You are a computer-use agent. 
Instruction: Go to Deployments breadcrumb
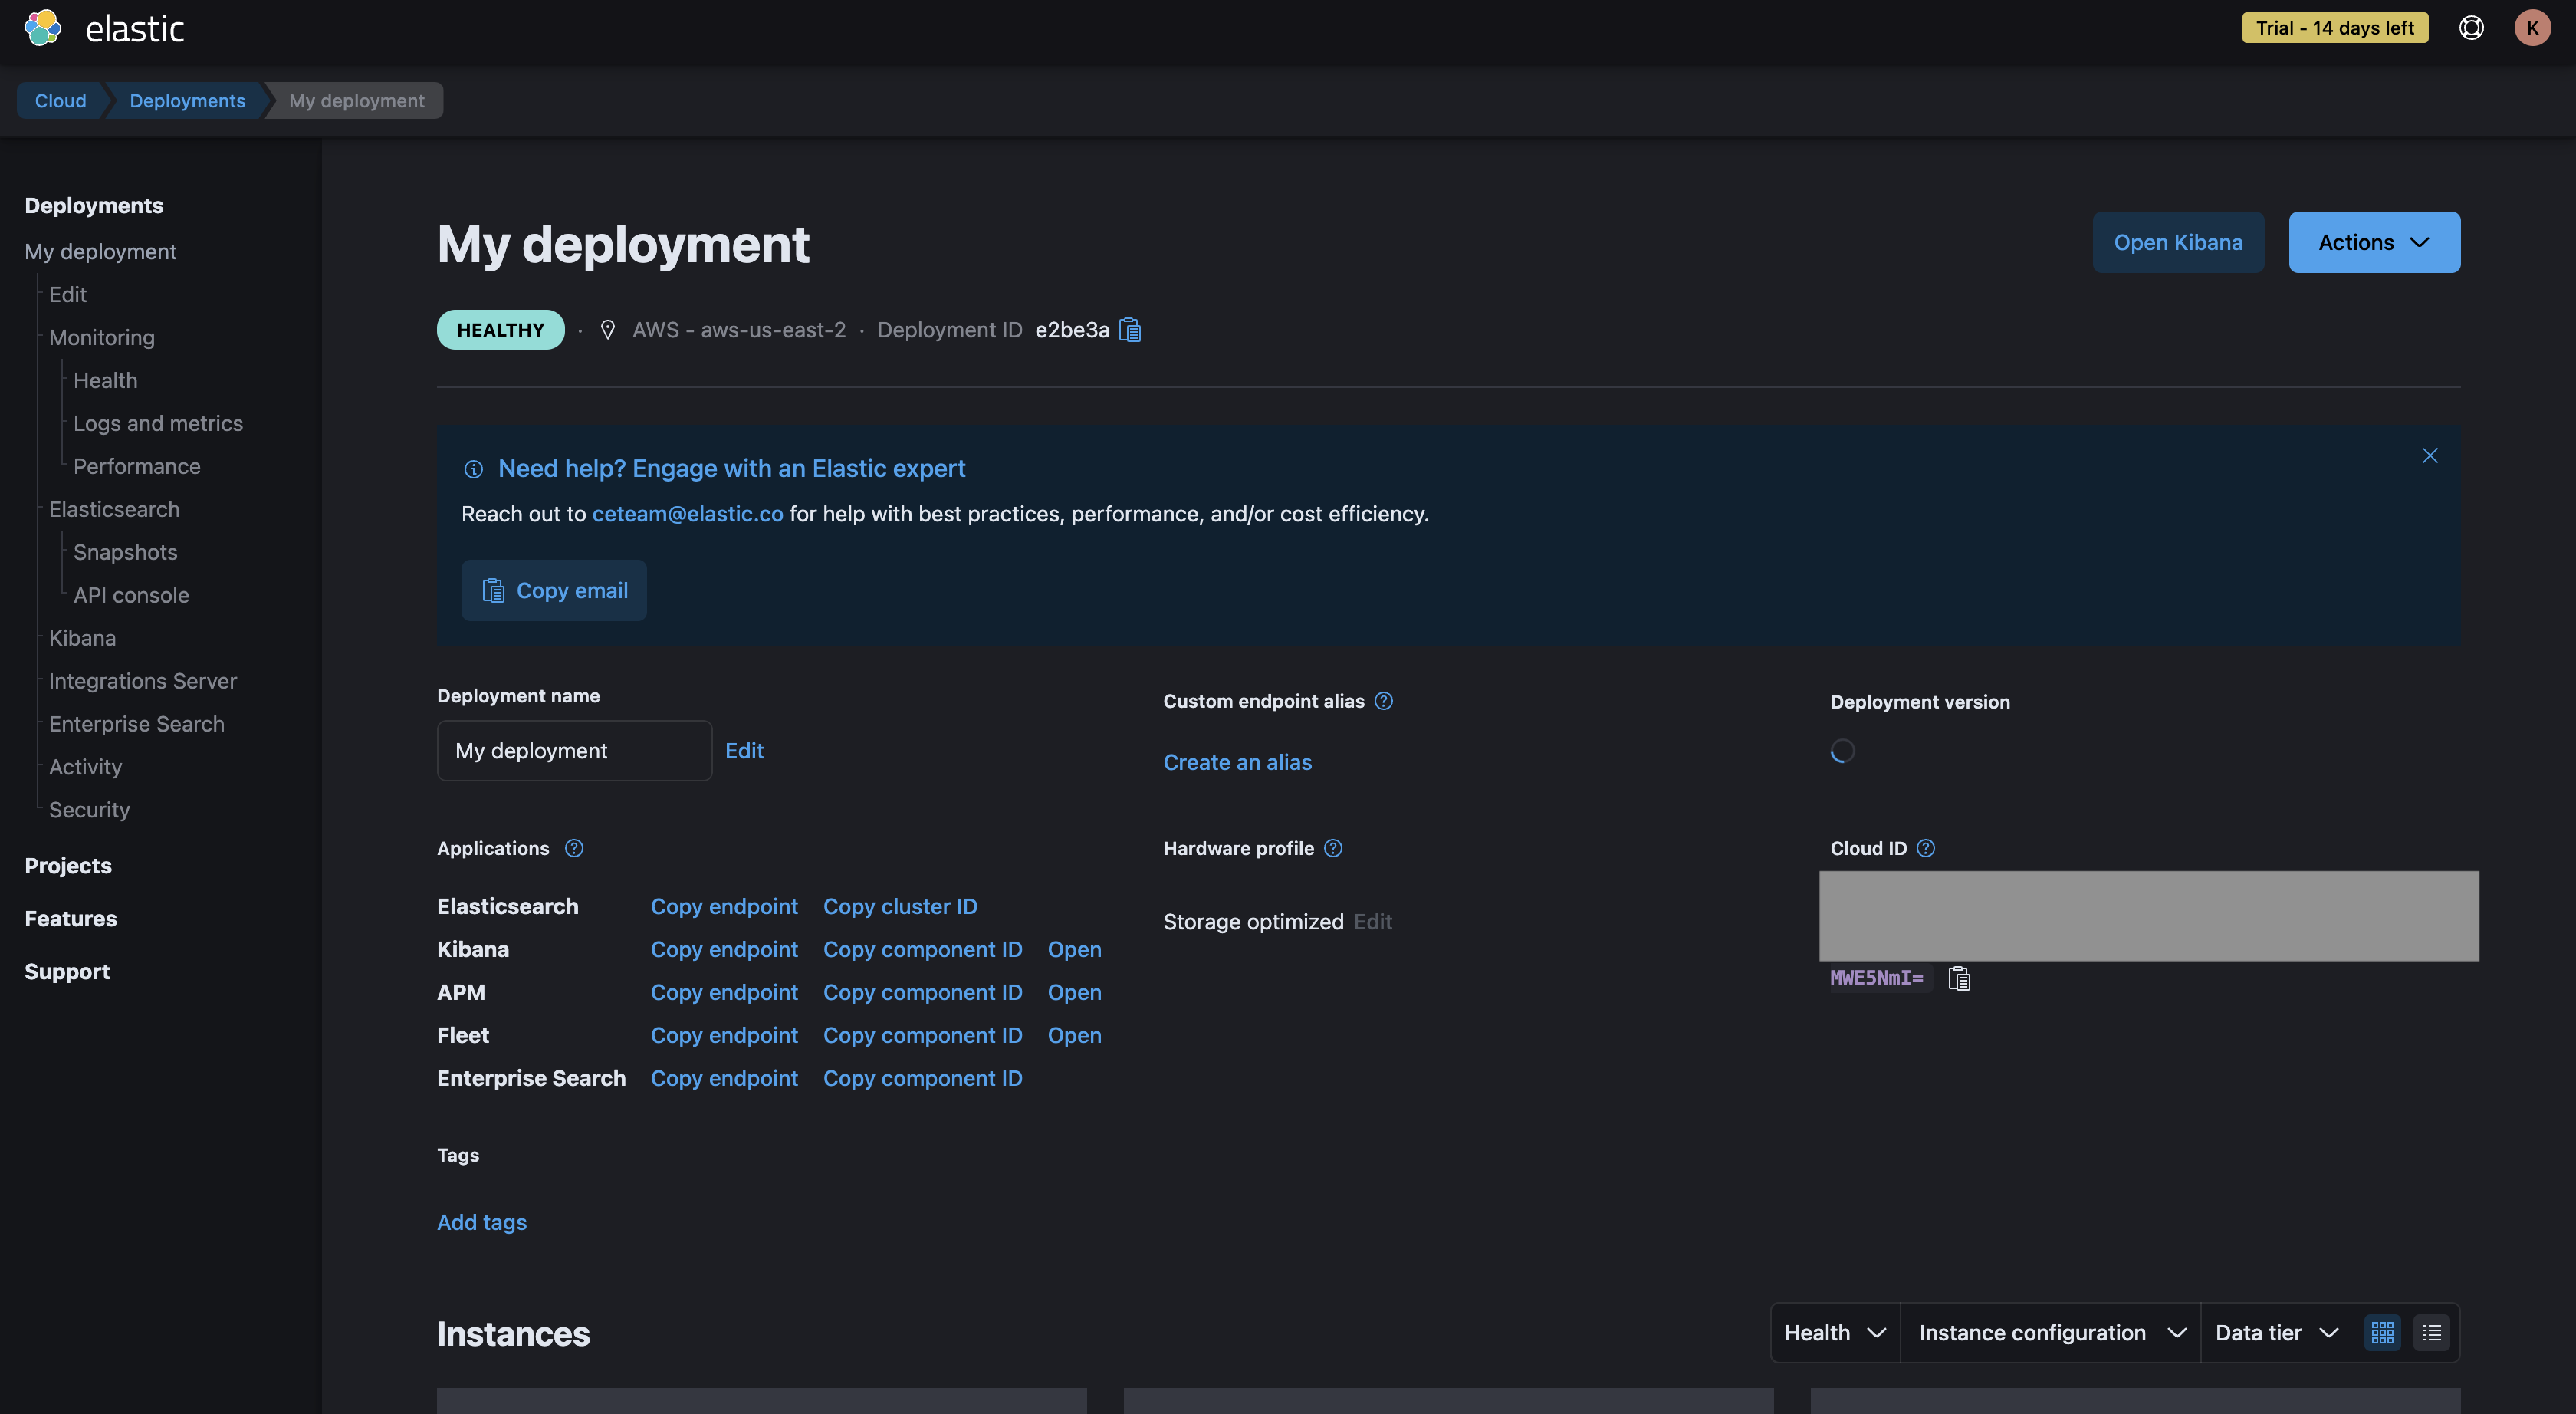187,101
